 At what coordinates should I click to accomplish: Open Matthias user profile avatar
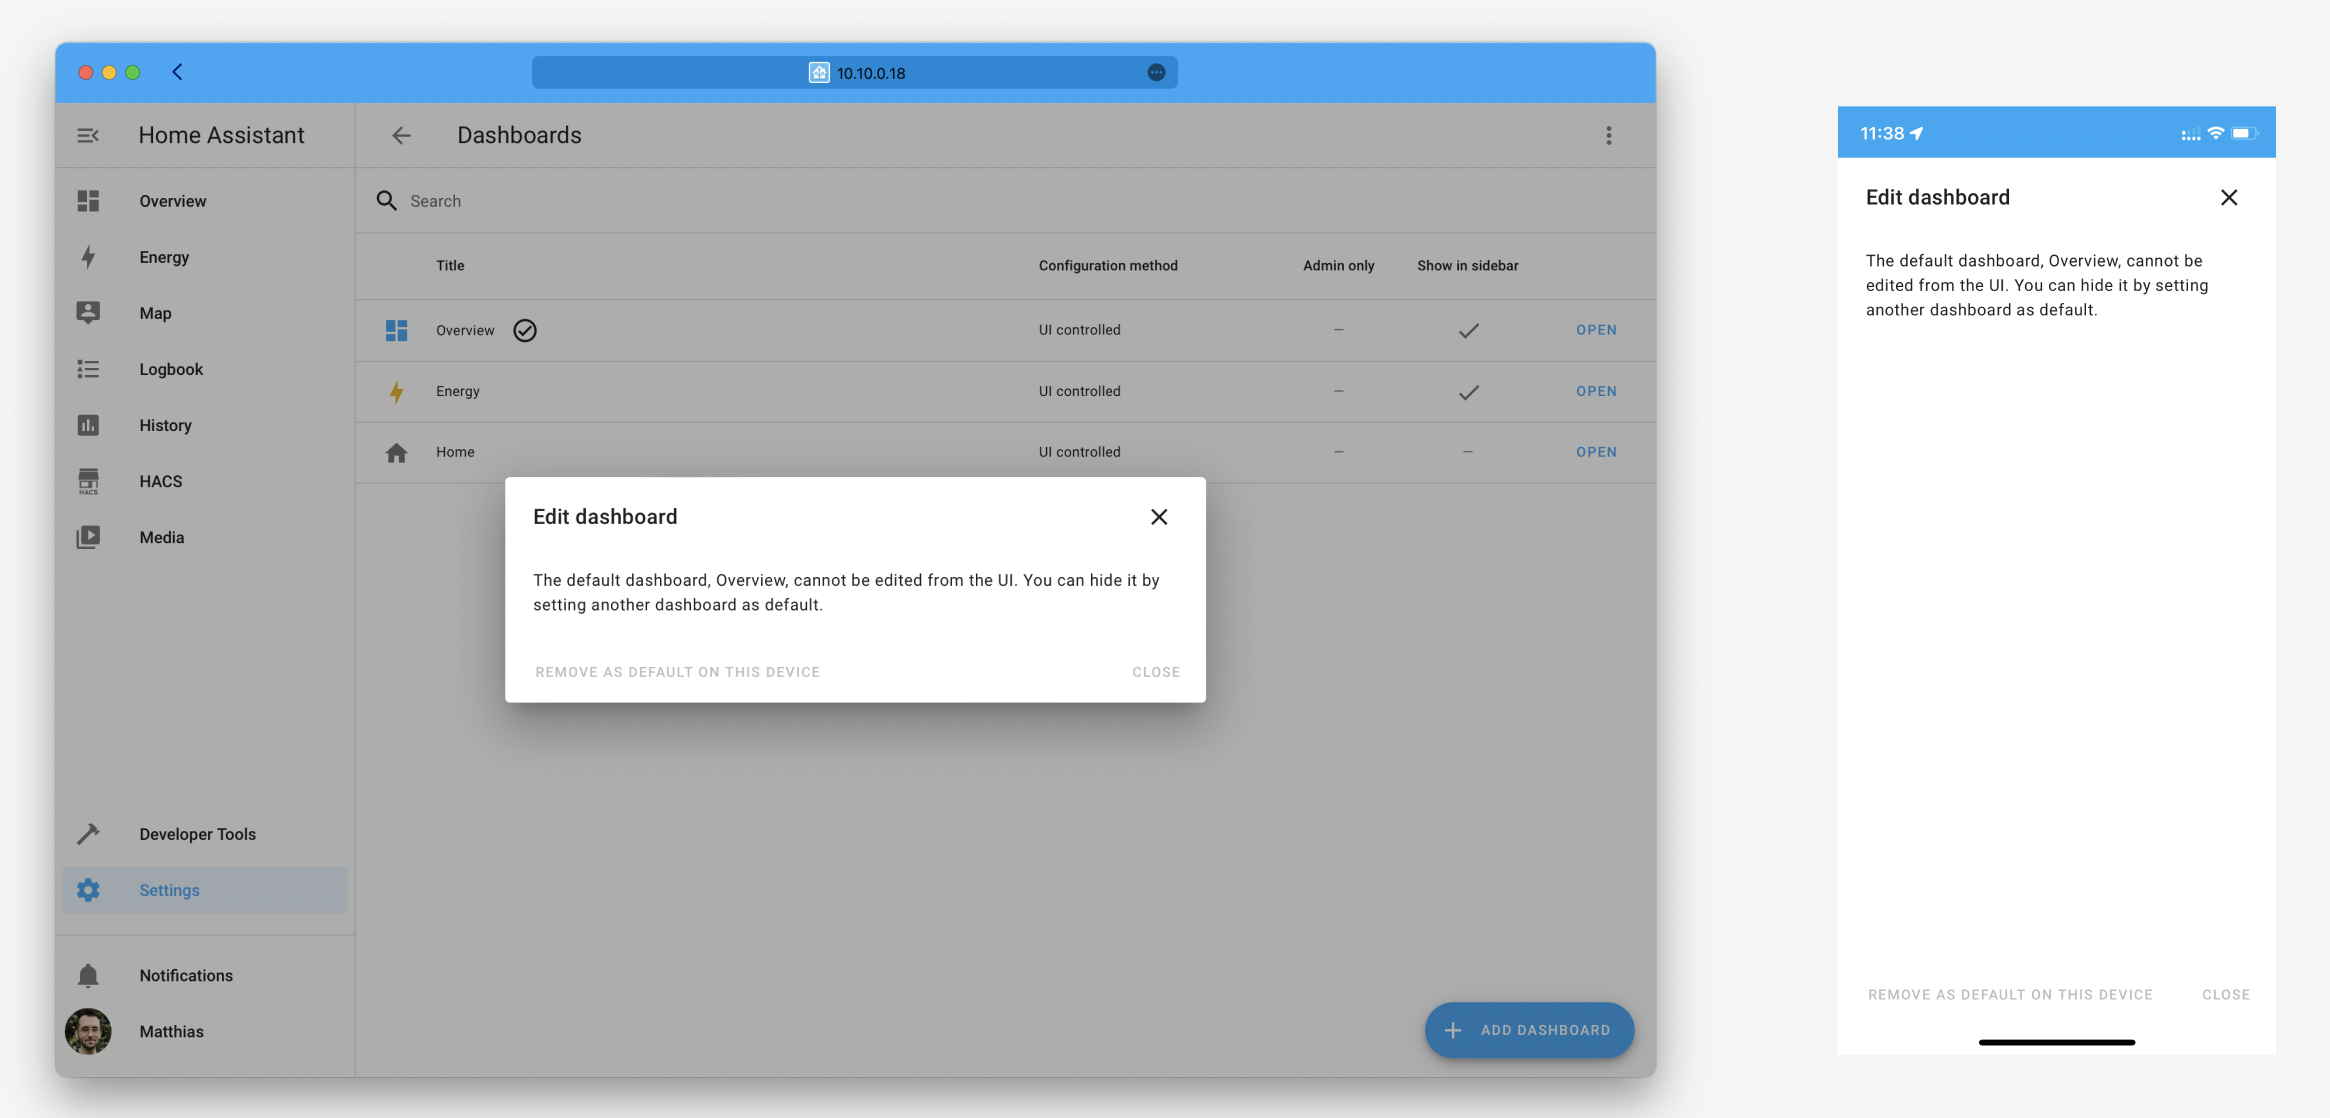point(88,1031)
